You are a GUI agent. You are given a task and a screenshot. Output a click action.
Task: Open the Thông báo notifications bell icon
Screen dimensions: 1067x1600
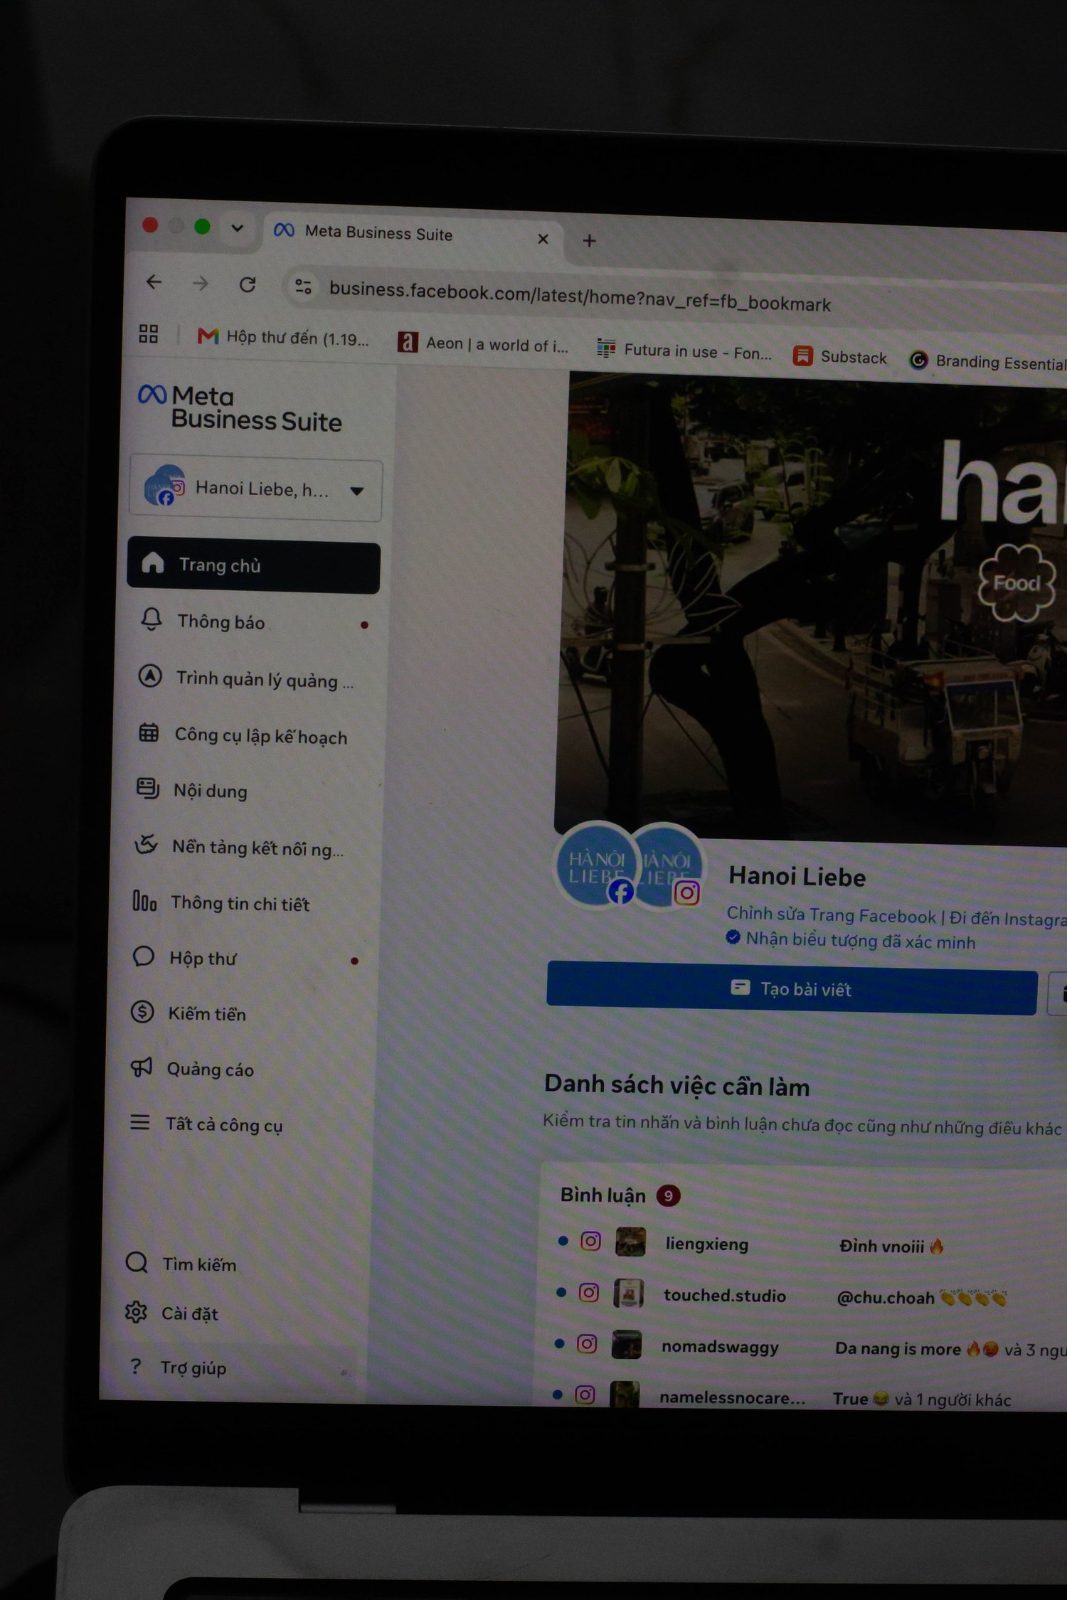[151, 620]
